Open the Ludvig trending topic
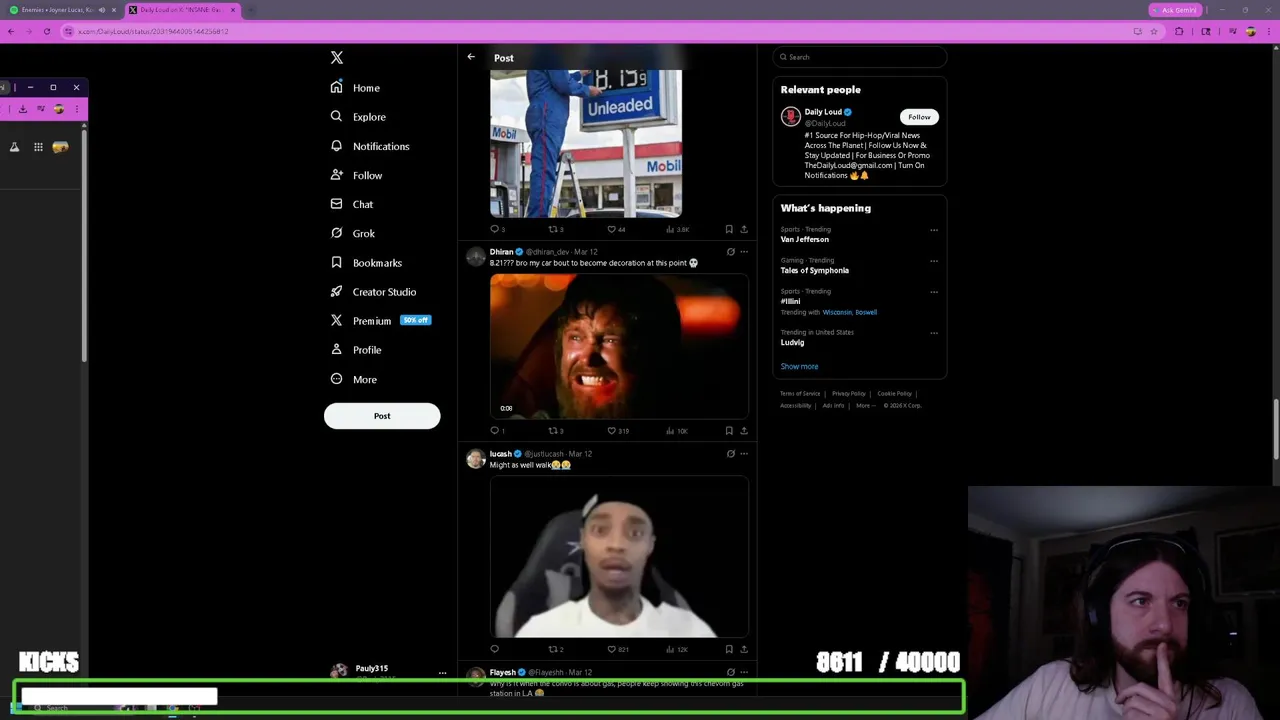The image size is (1280, 720). [x=792, y=343]
